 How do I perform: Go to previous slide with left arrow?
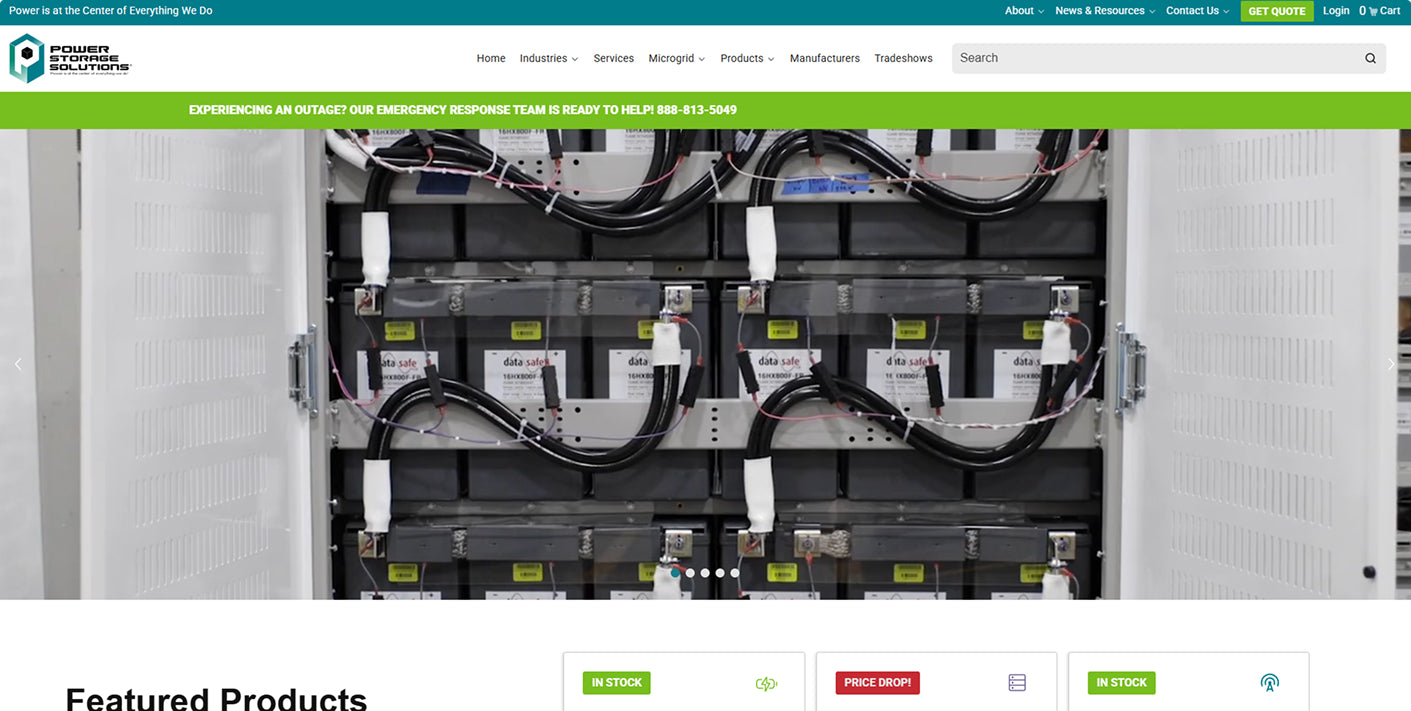coord(18,364)
